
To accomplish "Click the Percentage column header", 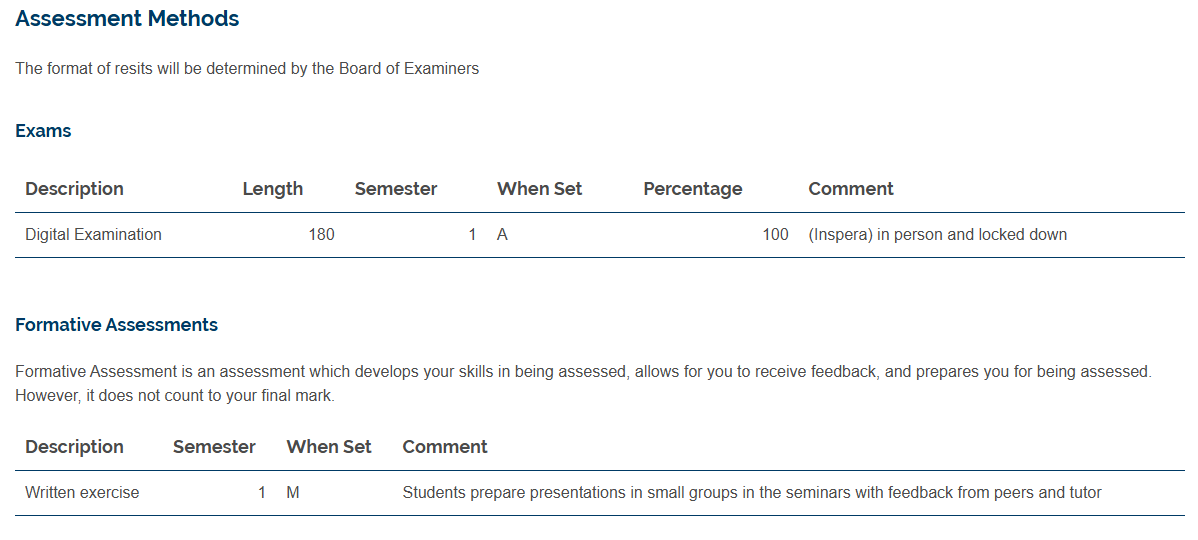I will coord(692,189).
